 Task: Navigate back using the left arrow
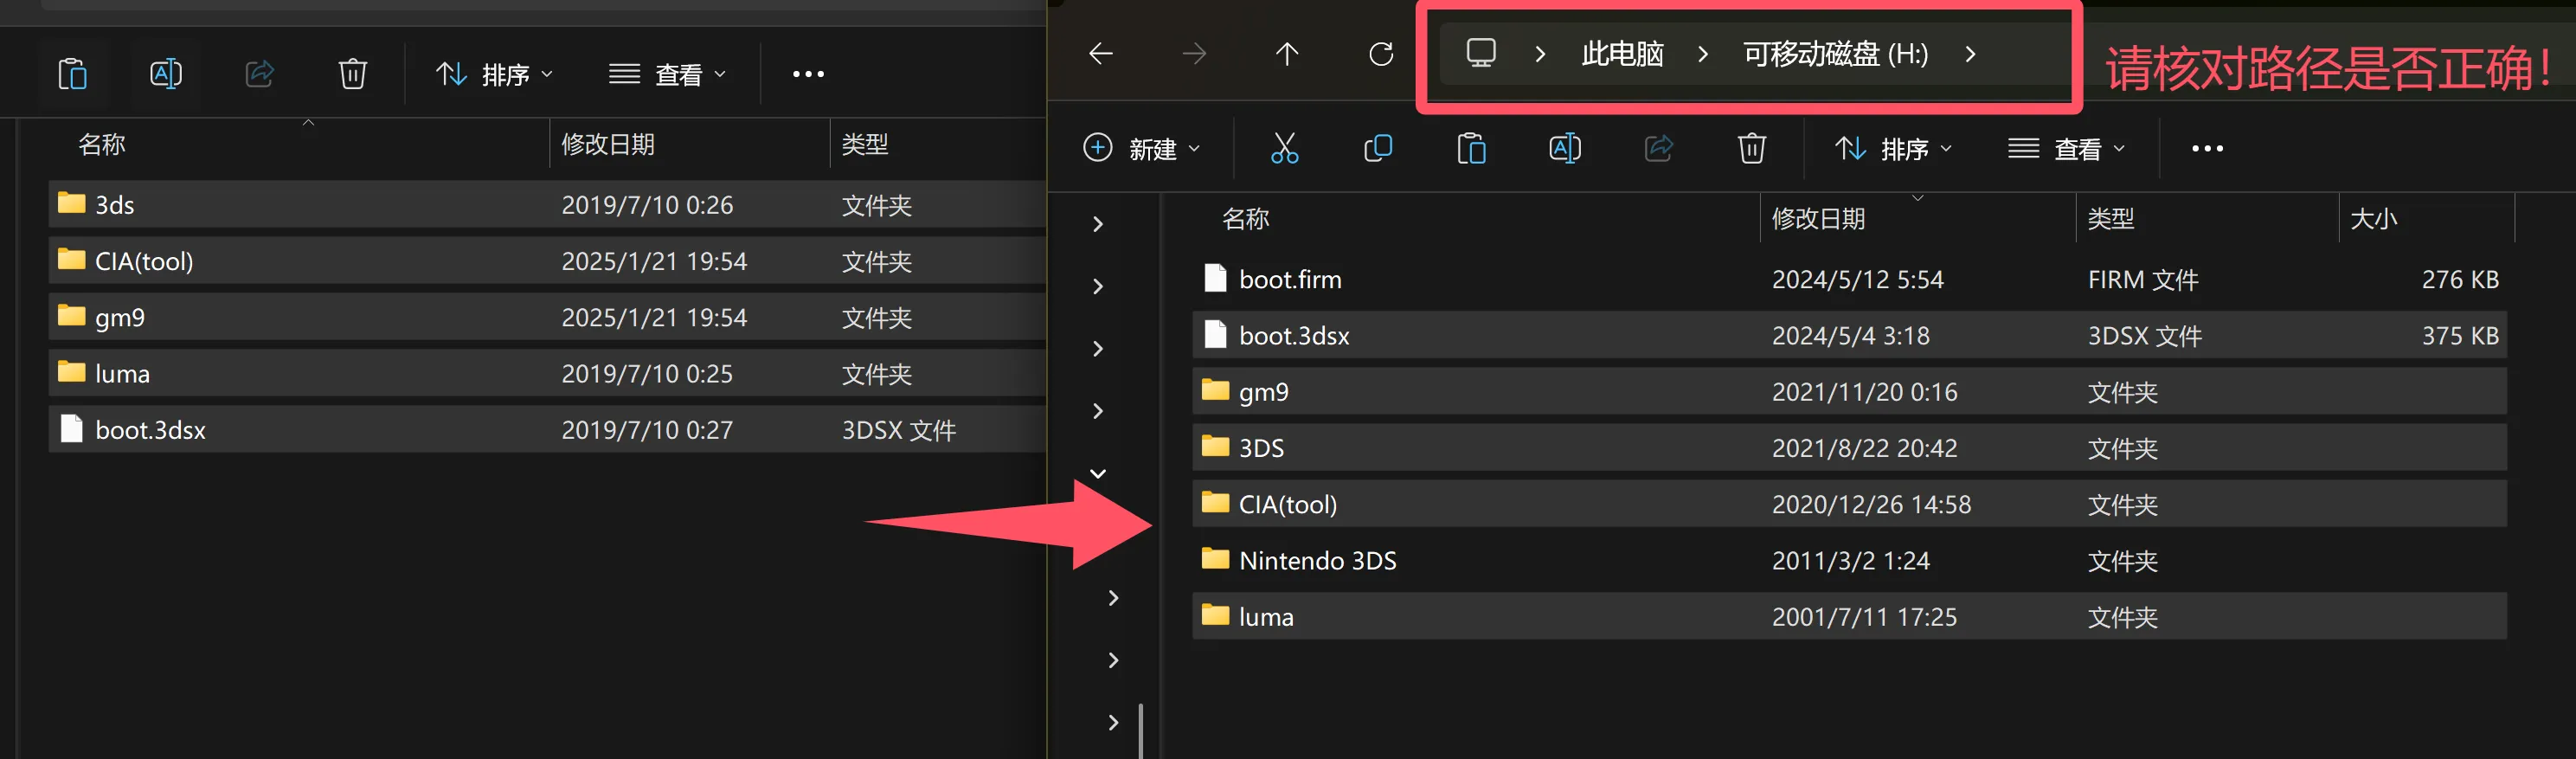click(x=1100, y=54)
